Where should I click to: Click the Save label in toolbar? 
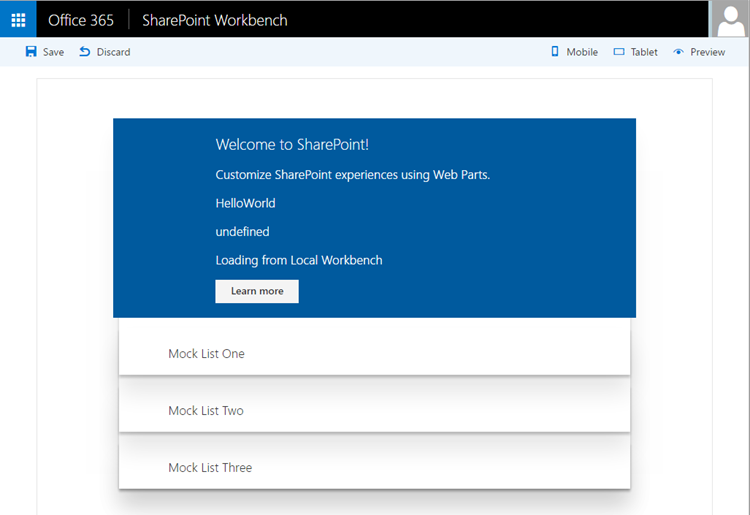click(54, 52)
